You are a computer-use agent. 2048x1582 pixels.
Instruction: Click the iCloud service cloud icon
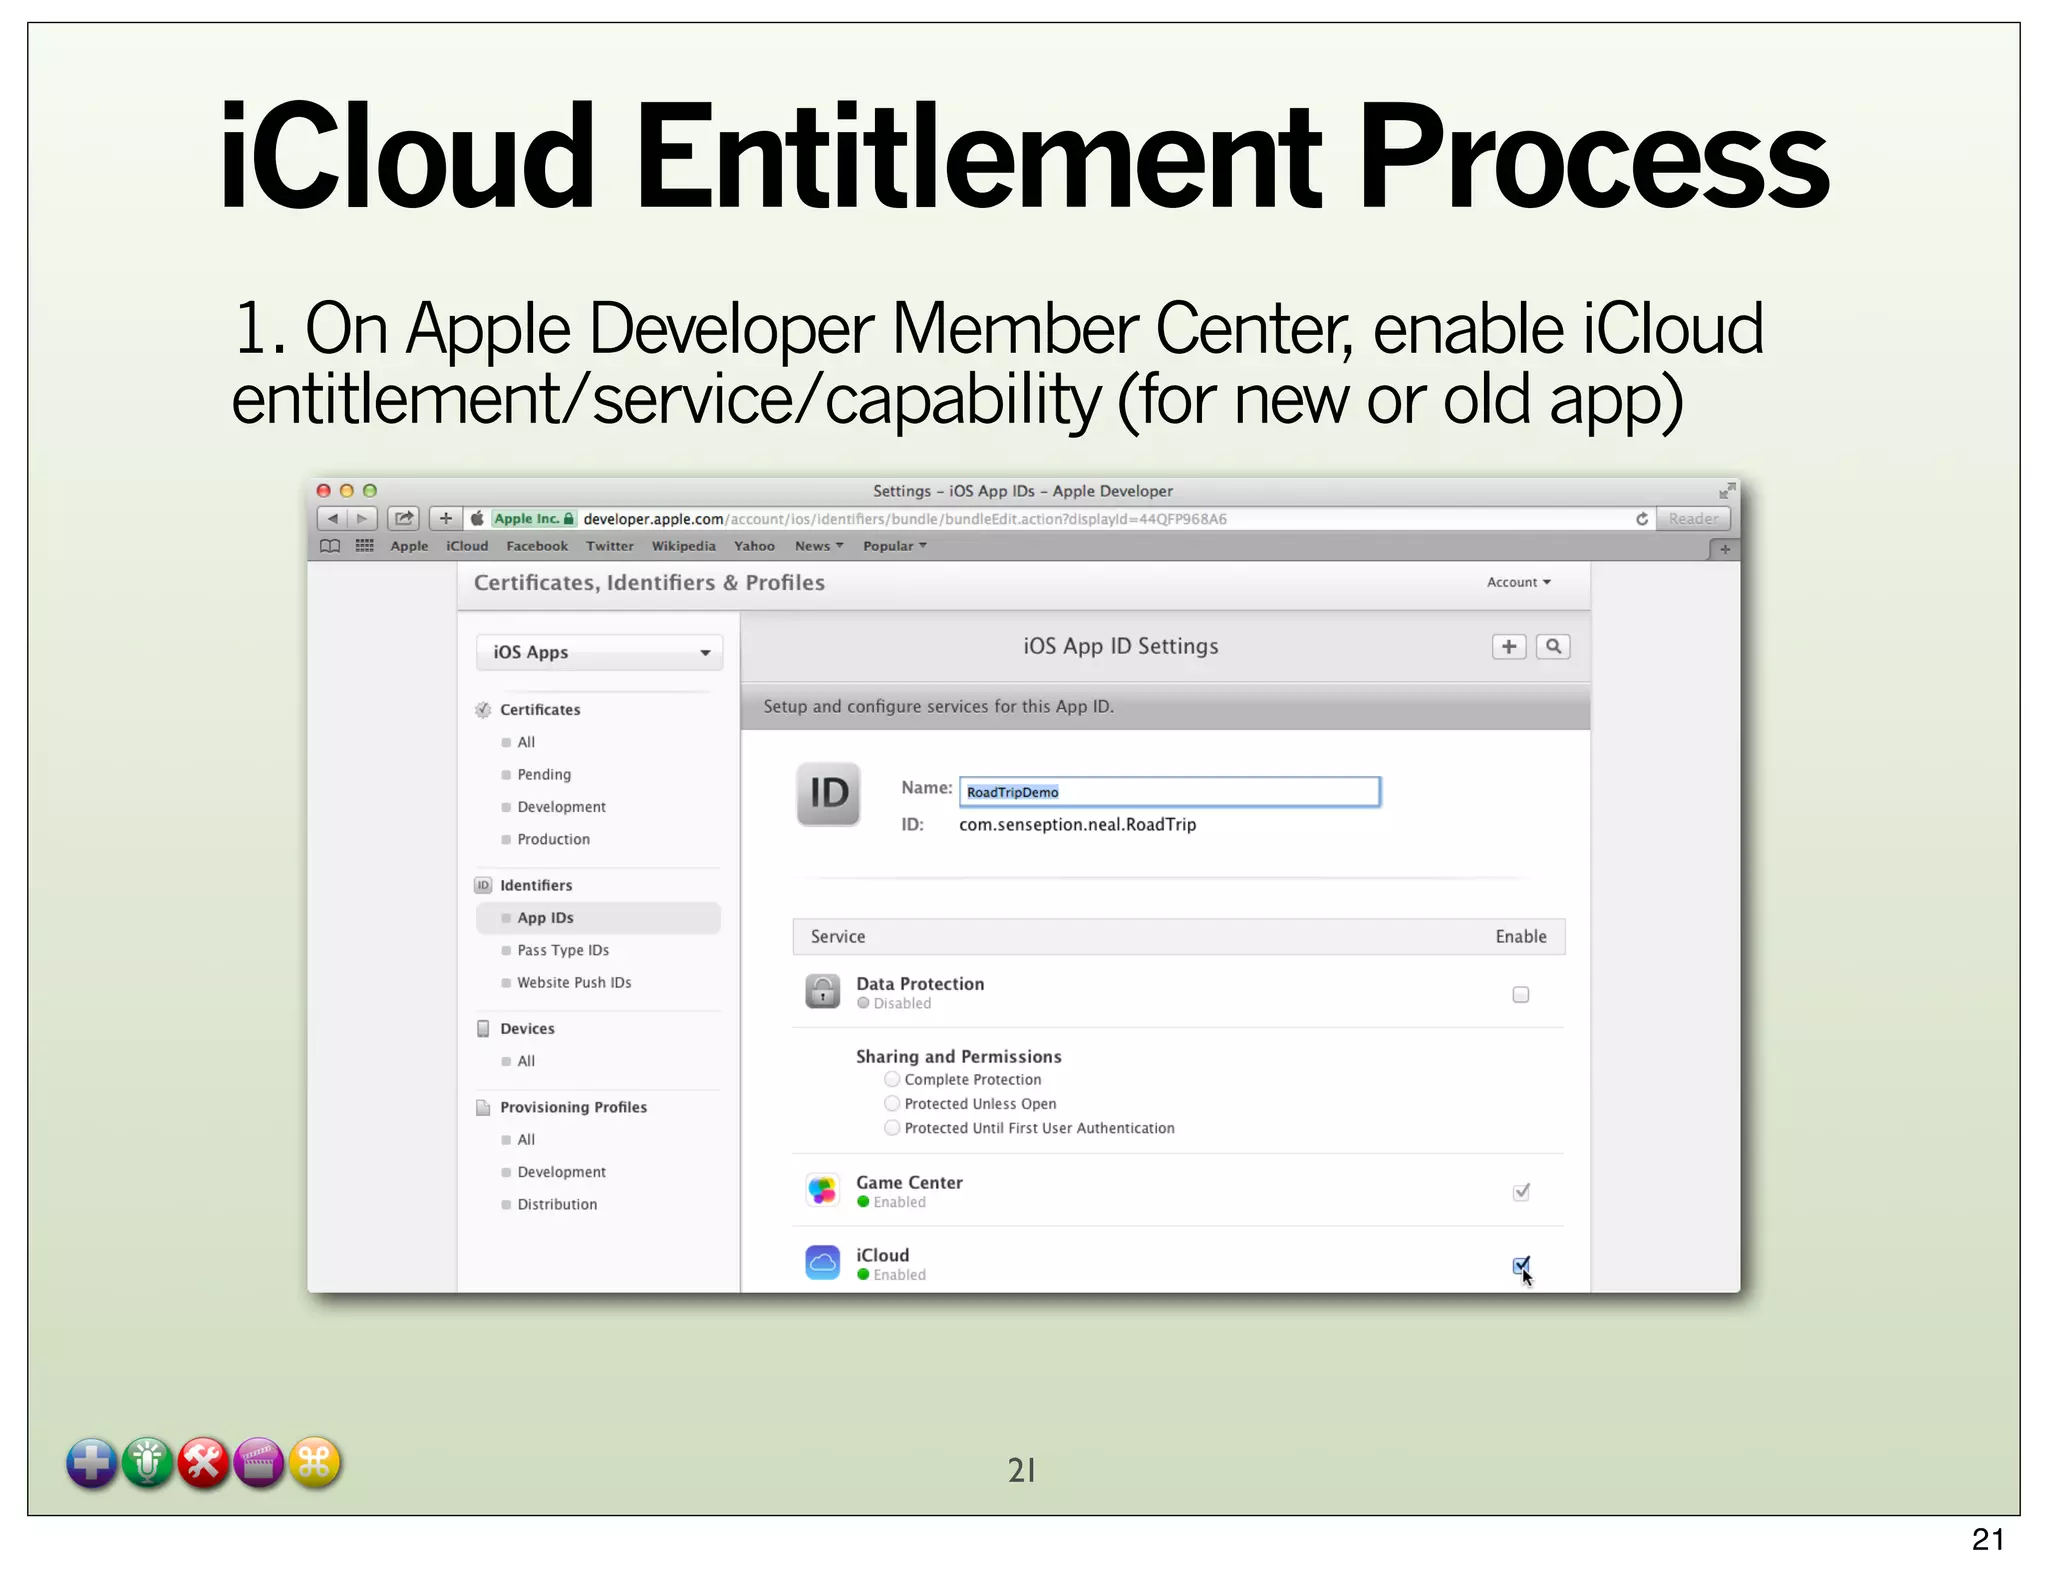[822, 1262]
